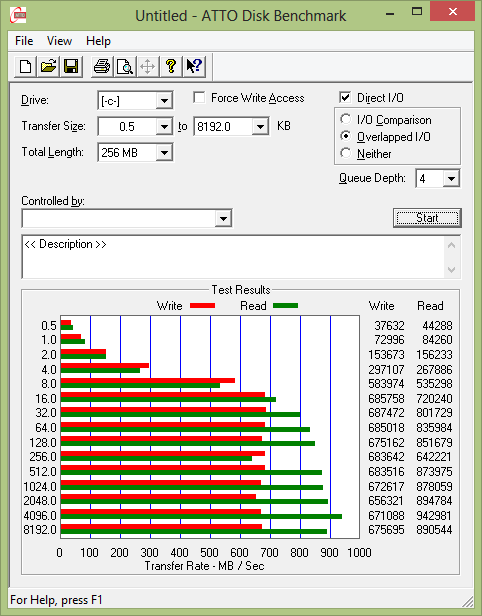This screenshot has width=482, height=616.
Task: Click the green Read legend swatch
Action: tap(286, 305)
